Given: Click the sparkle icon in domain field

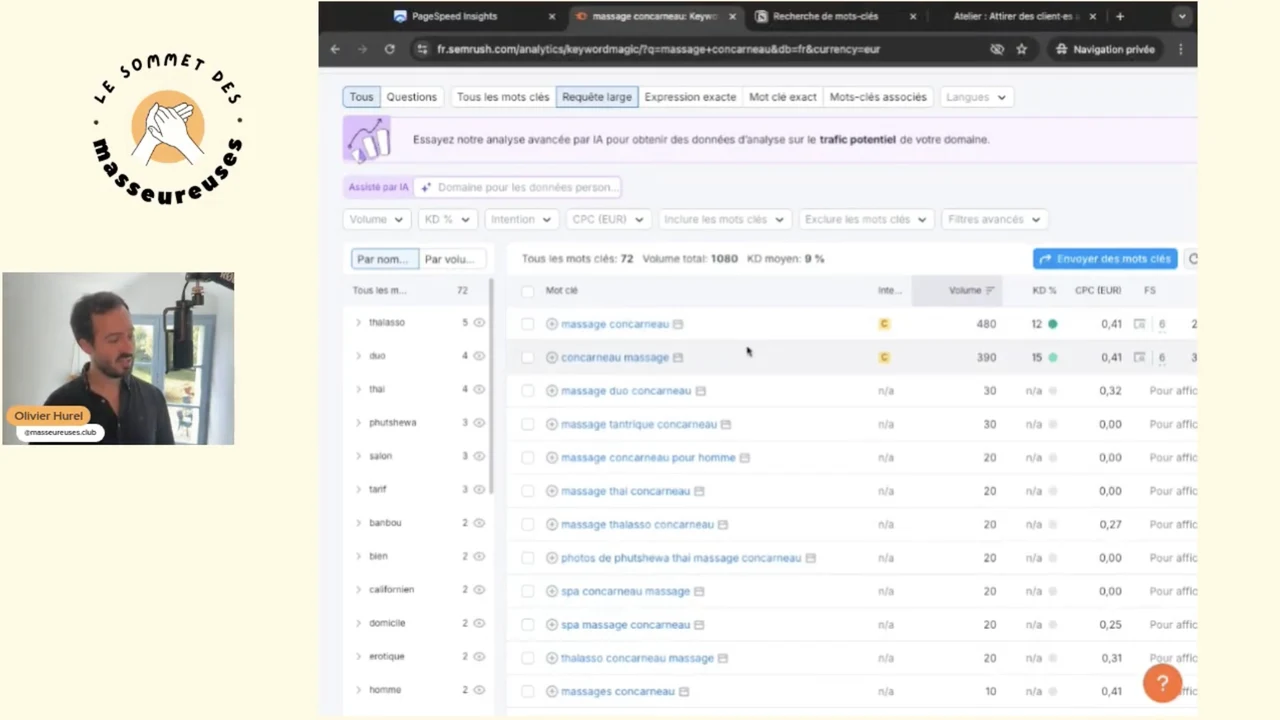Looking at the screenshot, I should tap(426, 187).
